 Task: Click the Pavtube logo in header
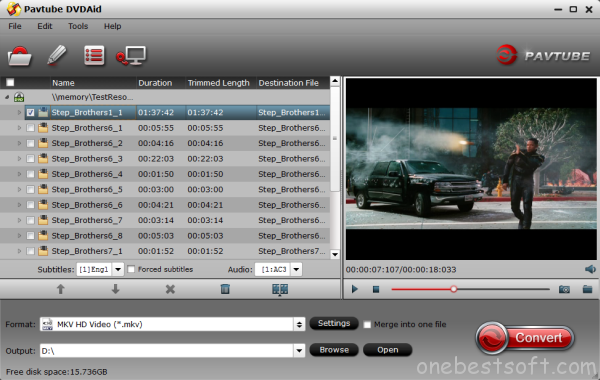543,55
